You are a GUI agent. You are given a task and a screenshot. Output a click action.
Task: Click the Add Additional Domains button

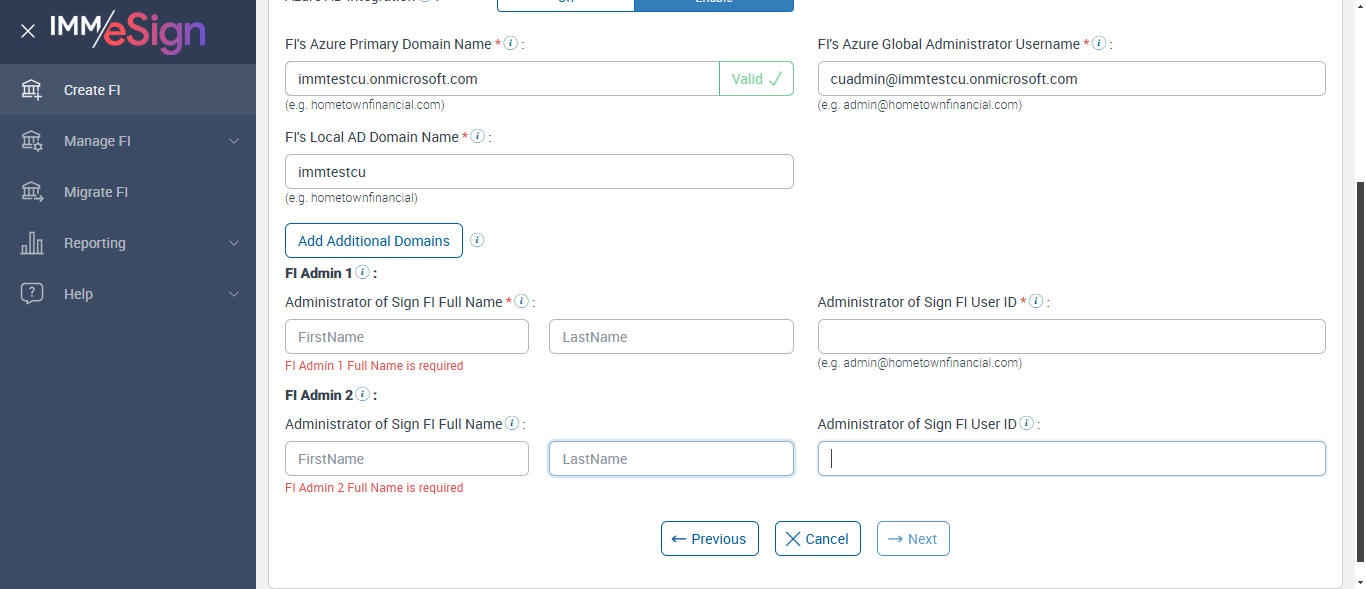click(374, 240)
